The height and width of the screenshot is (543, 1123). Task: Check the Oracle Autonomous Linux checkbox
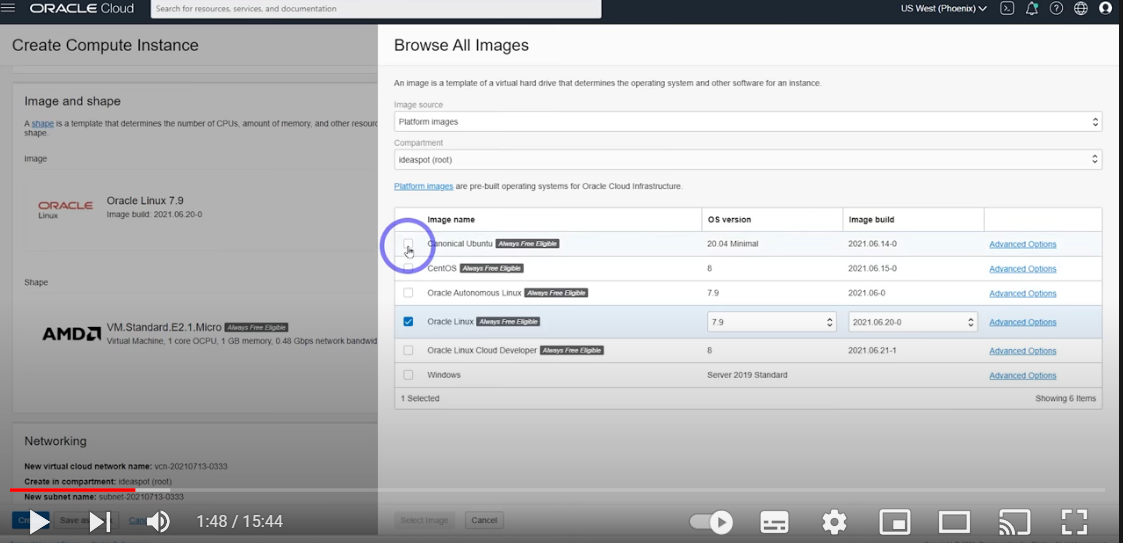click(x=408, y=293)
